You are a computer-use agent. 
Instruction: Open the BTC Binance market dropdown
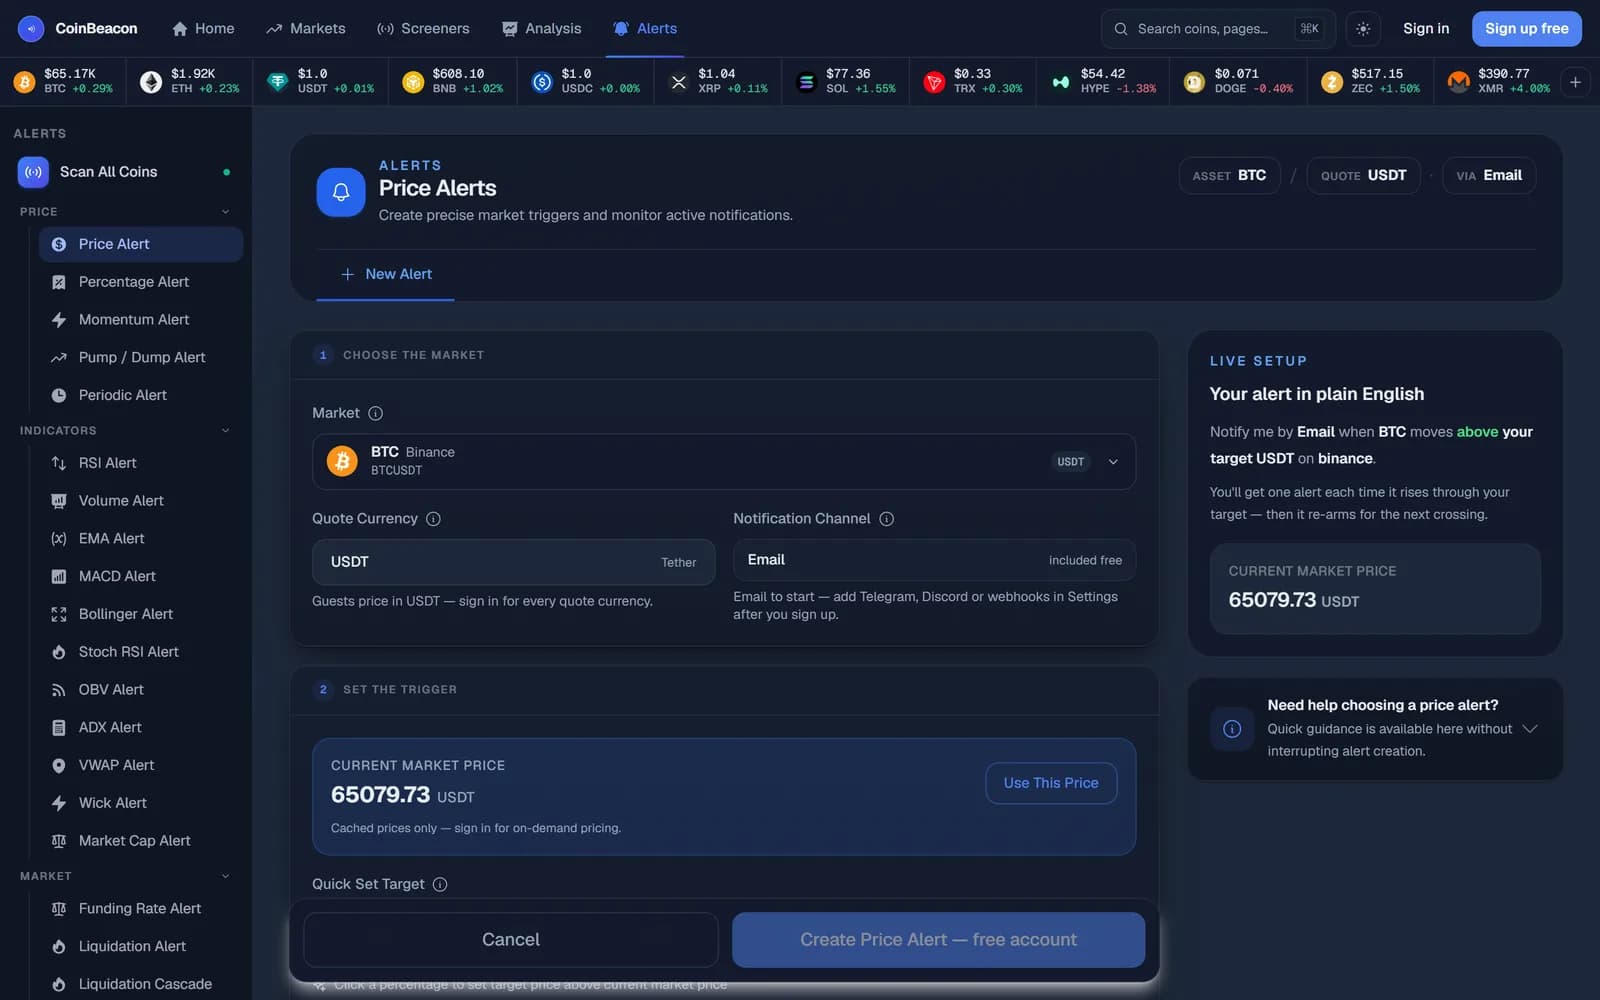(x=724, y=461)
